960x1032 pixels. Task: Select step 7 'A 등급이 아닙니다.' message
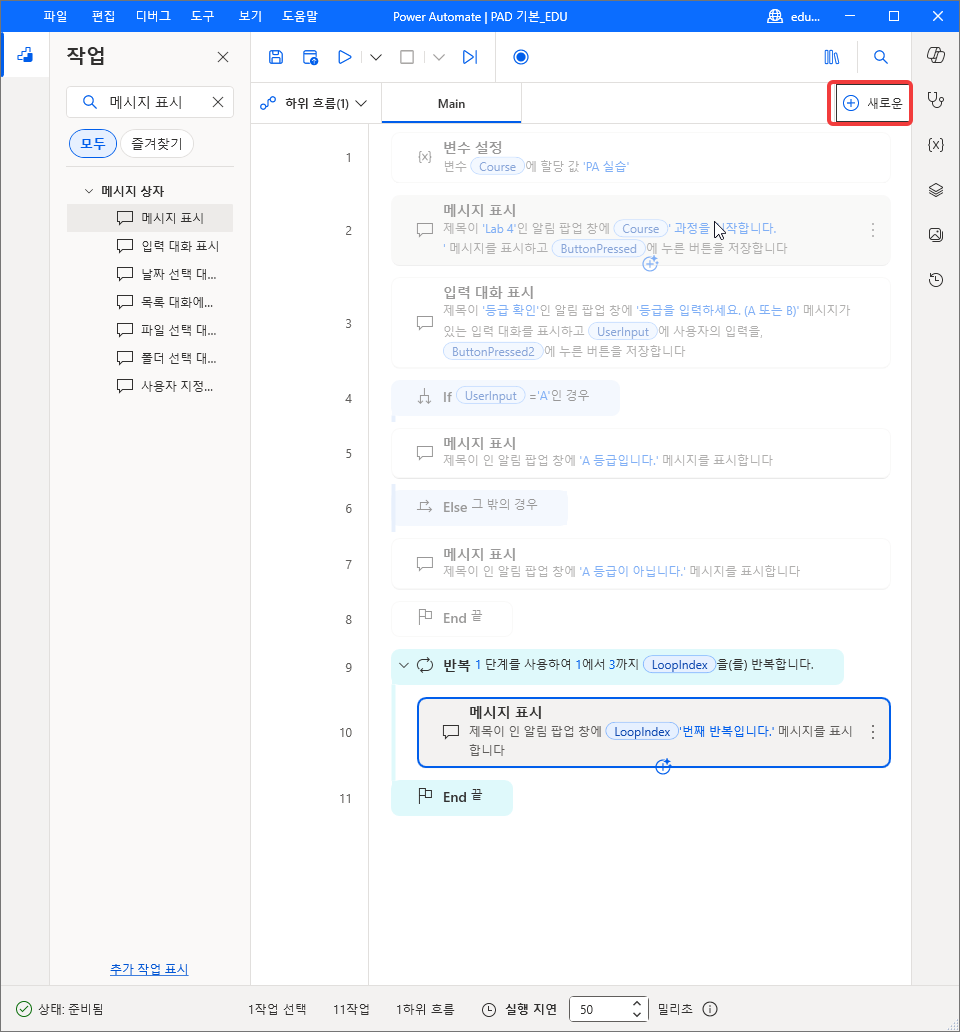(x=641, y=563)
